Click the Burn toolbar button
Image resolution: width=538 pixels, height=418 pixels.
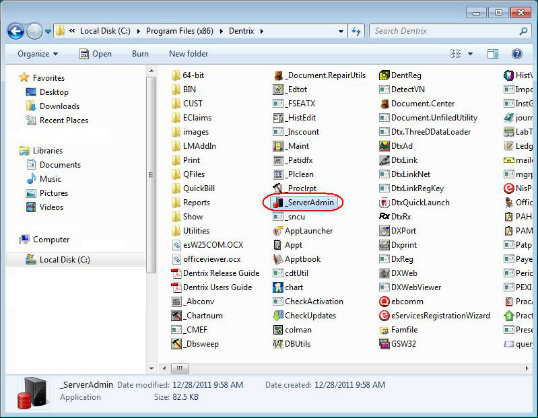[140, 54]
